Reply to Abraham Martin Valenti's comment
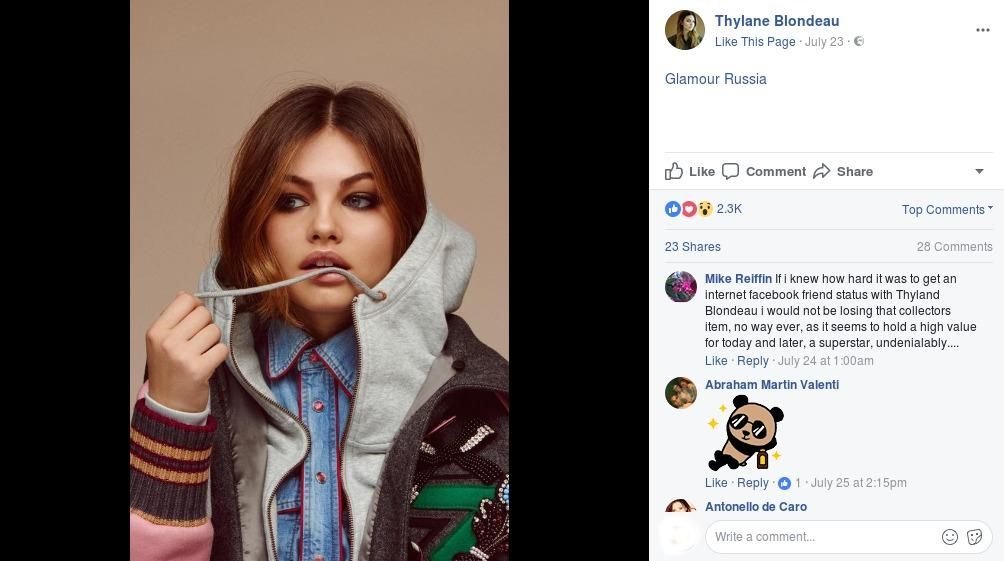 click(x=753, y=483)
